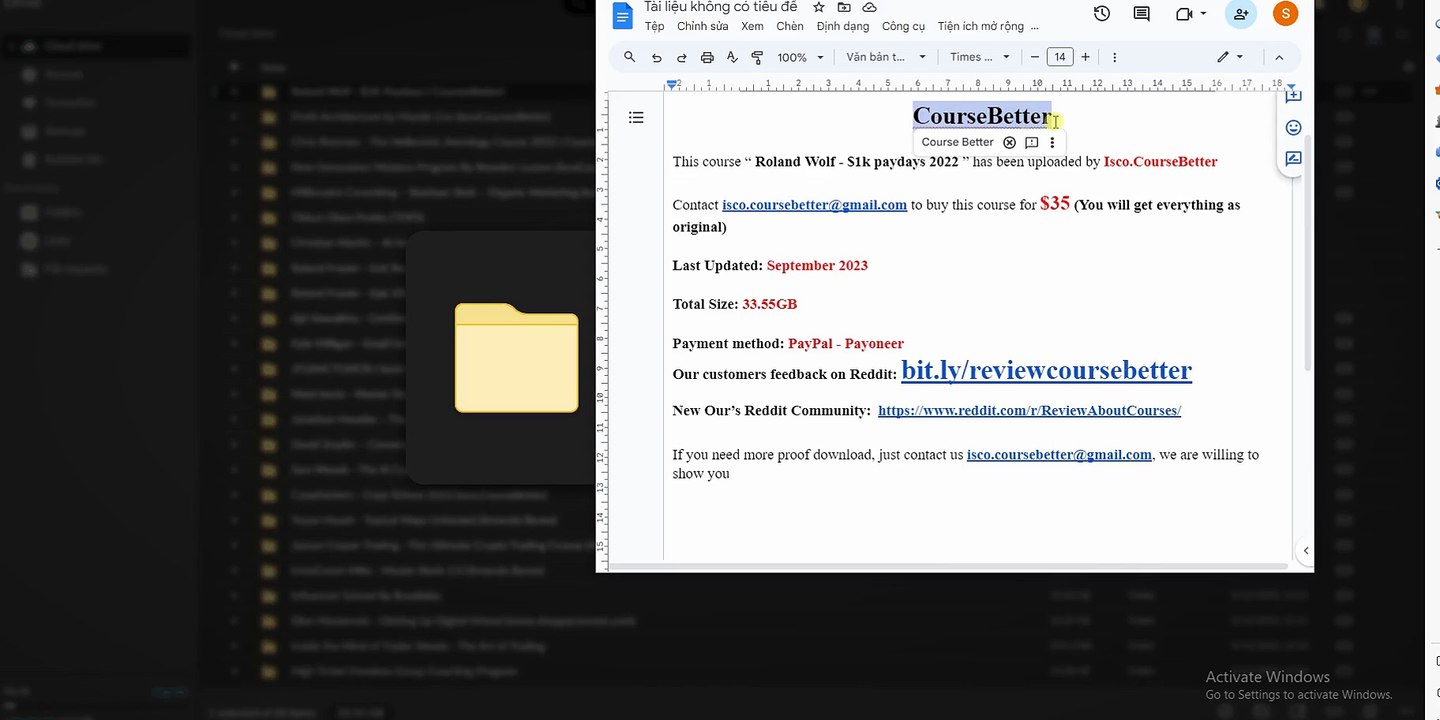The width and height of the screenshot is (1440, 720).
Task: Click the email link after 'just contact us'
Action: coord(1059,454)
